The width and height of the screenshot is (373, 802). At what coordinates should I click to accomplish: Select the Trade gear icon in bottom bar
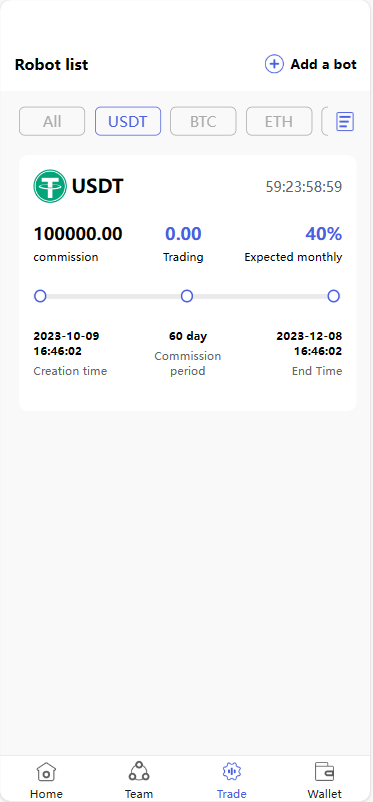point(231,771)
